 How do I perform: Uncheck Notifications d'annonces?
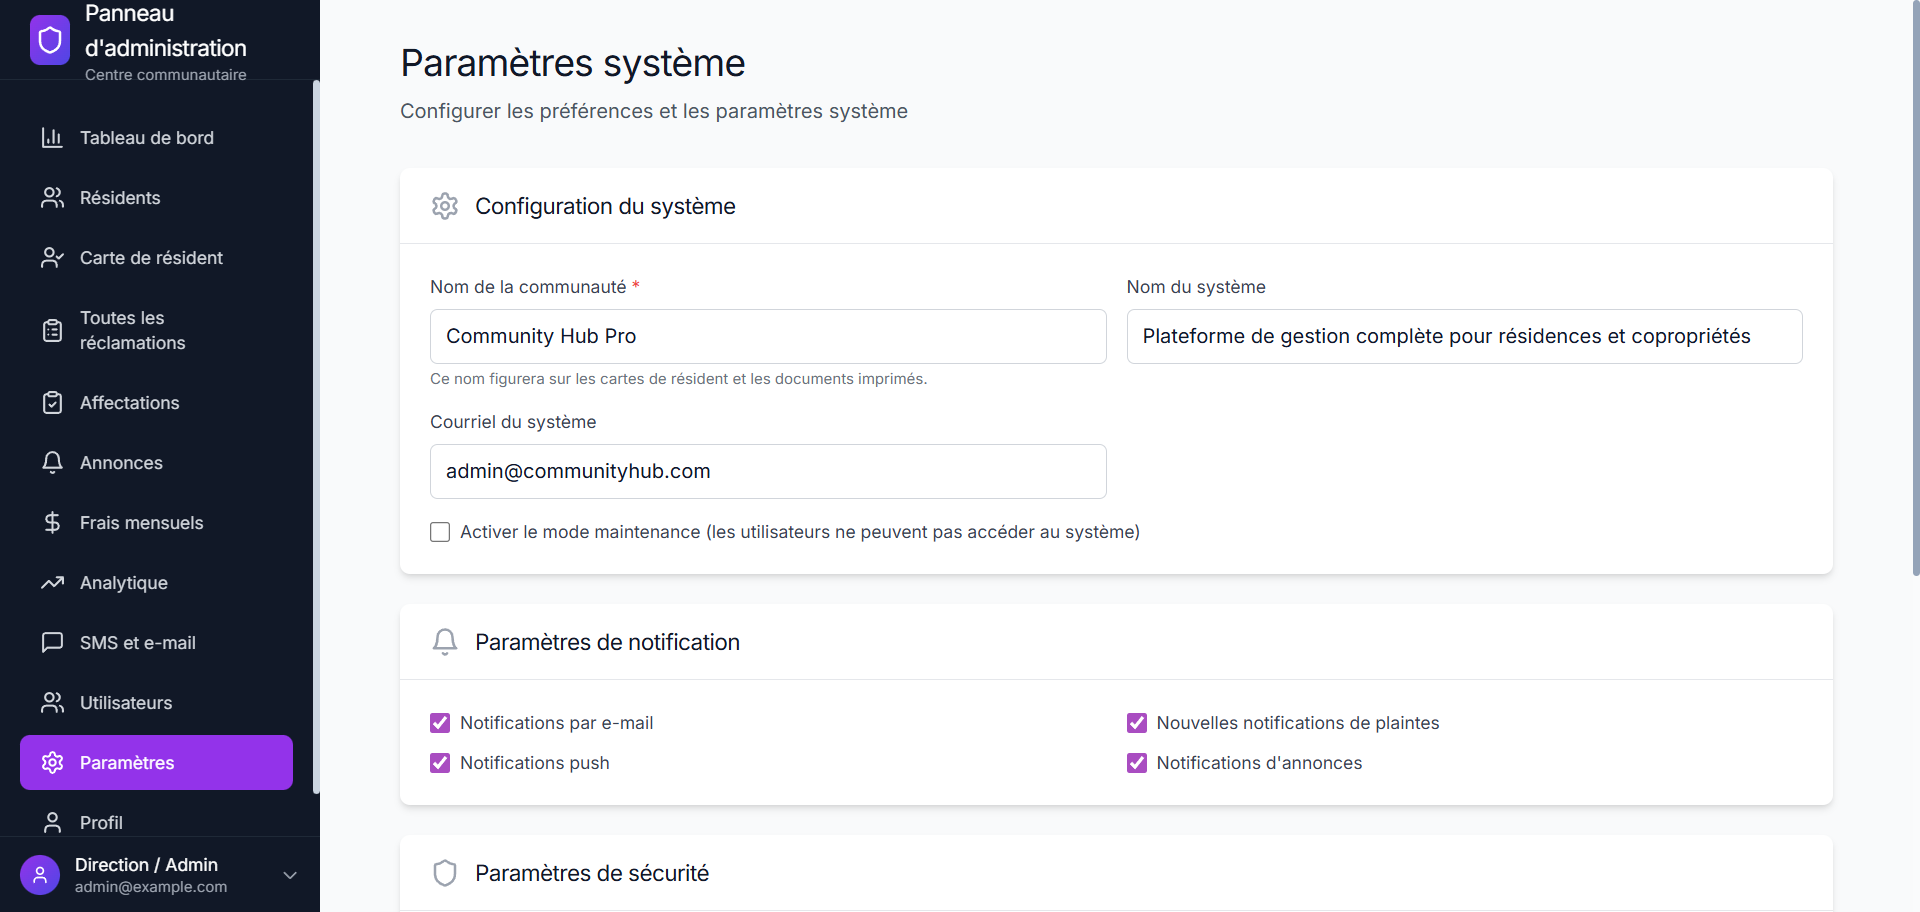[1136, 763]
